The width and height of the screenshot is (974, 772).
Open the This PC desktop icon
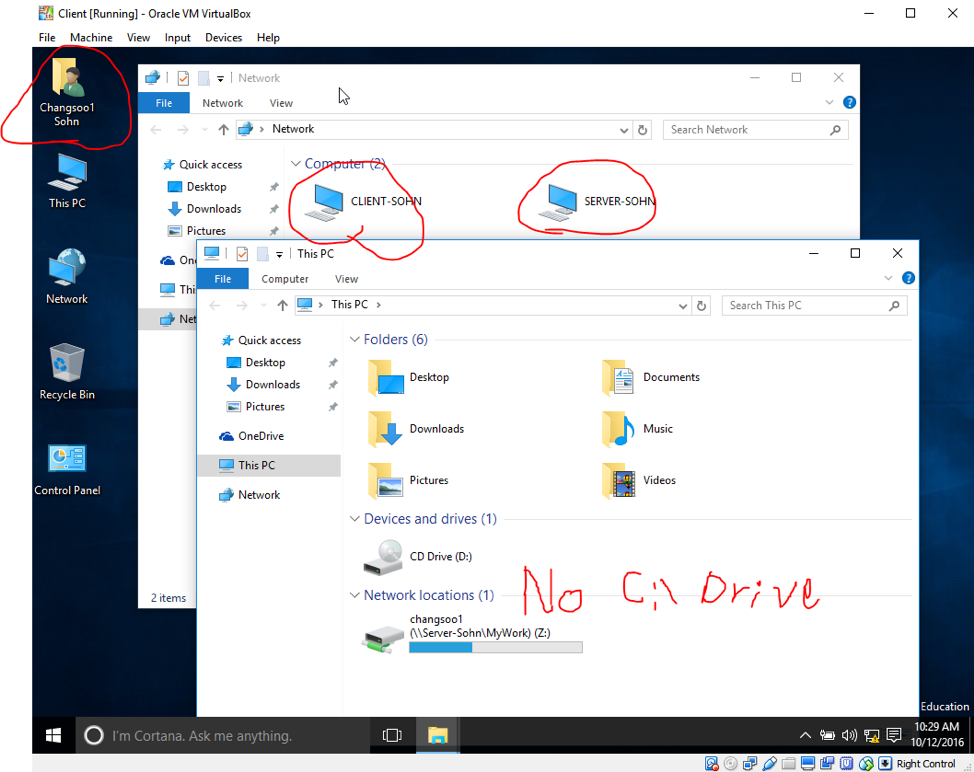(67, 181)
